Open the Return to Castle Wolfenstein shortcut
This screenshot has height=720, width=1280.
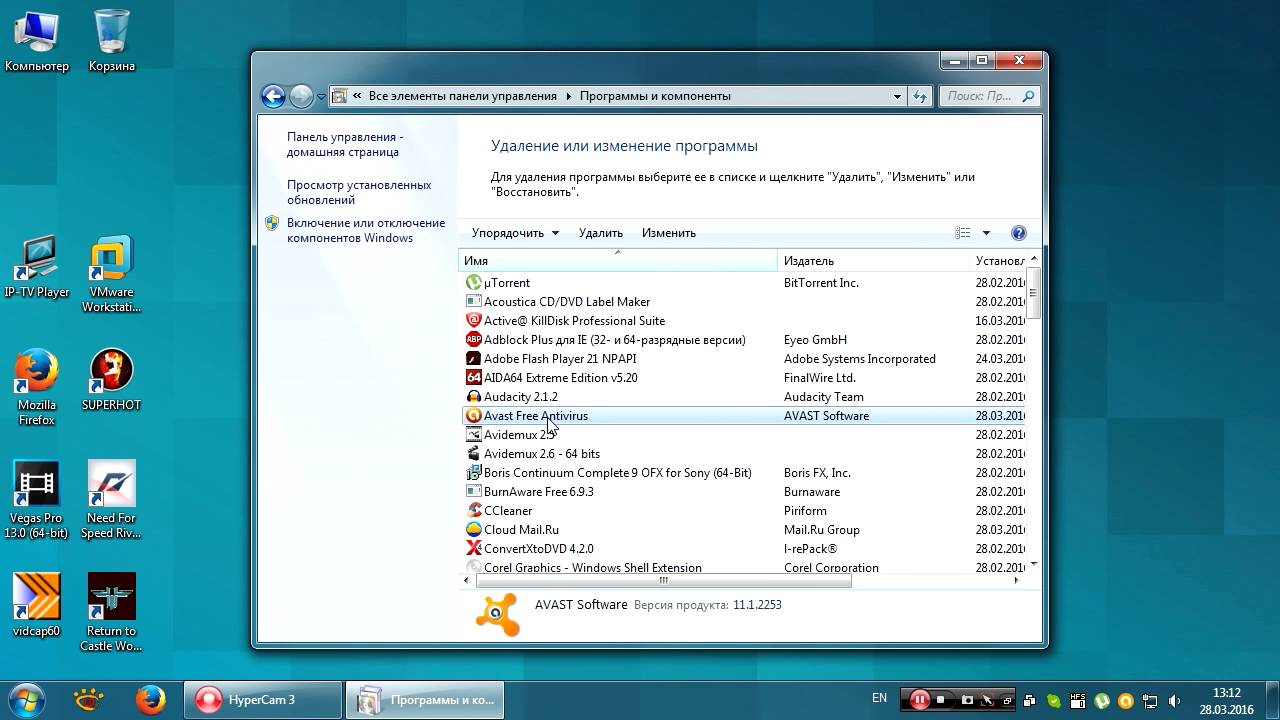(x=111, y=613)
